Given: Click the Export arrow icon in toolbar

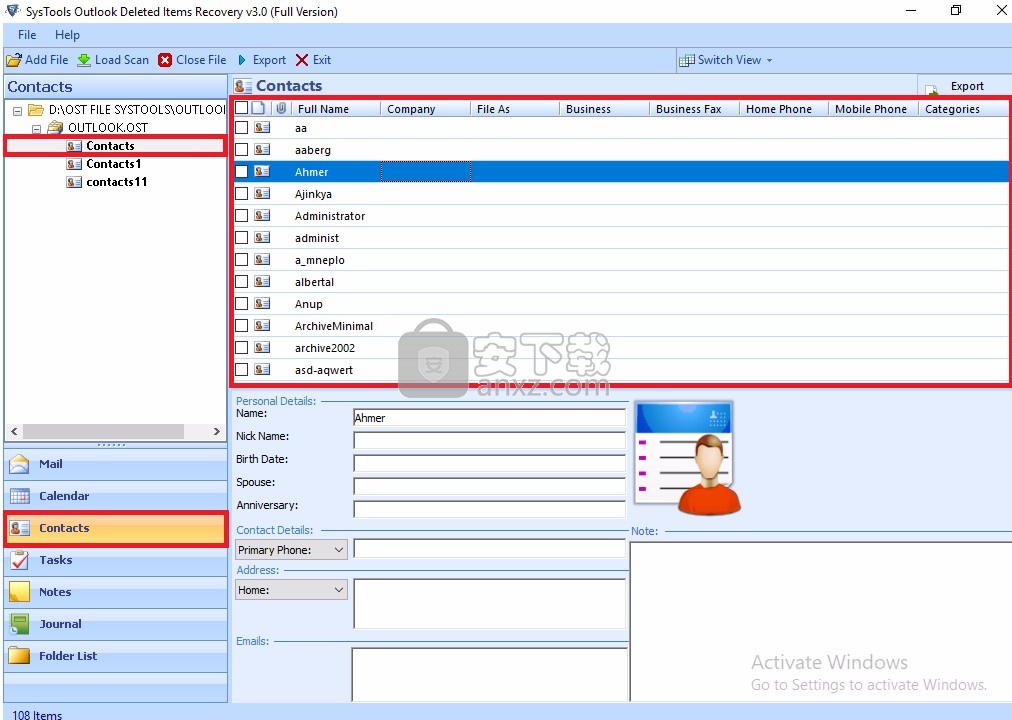Looking at the screenshot, I should 242,60.
